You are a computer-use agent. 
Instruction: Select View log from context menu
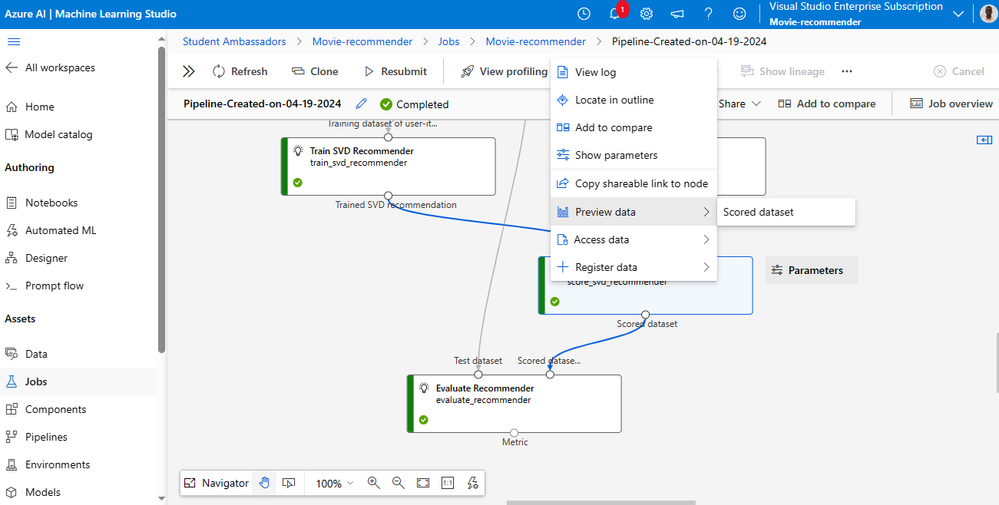[x=634, y=72]
